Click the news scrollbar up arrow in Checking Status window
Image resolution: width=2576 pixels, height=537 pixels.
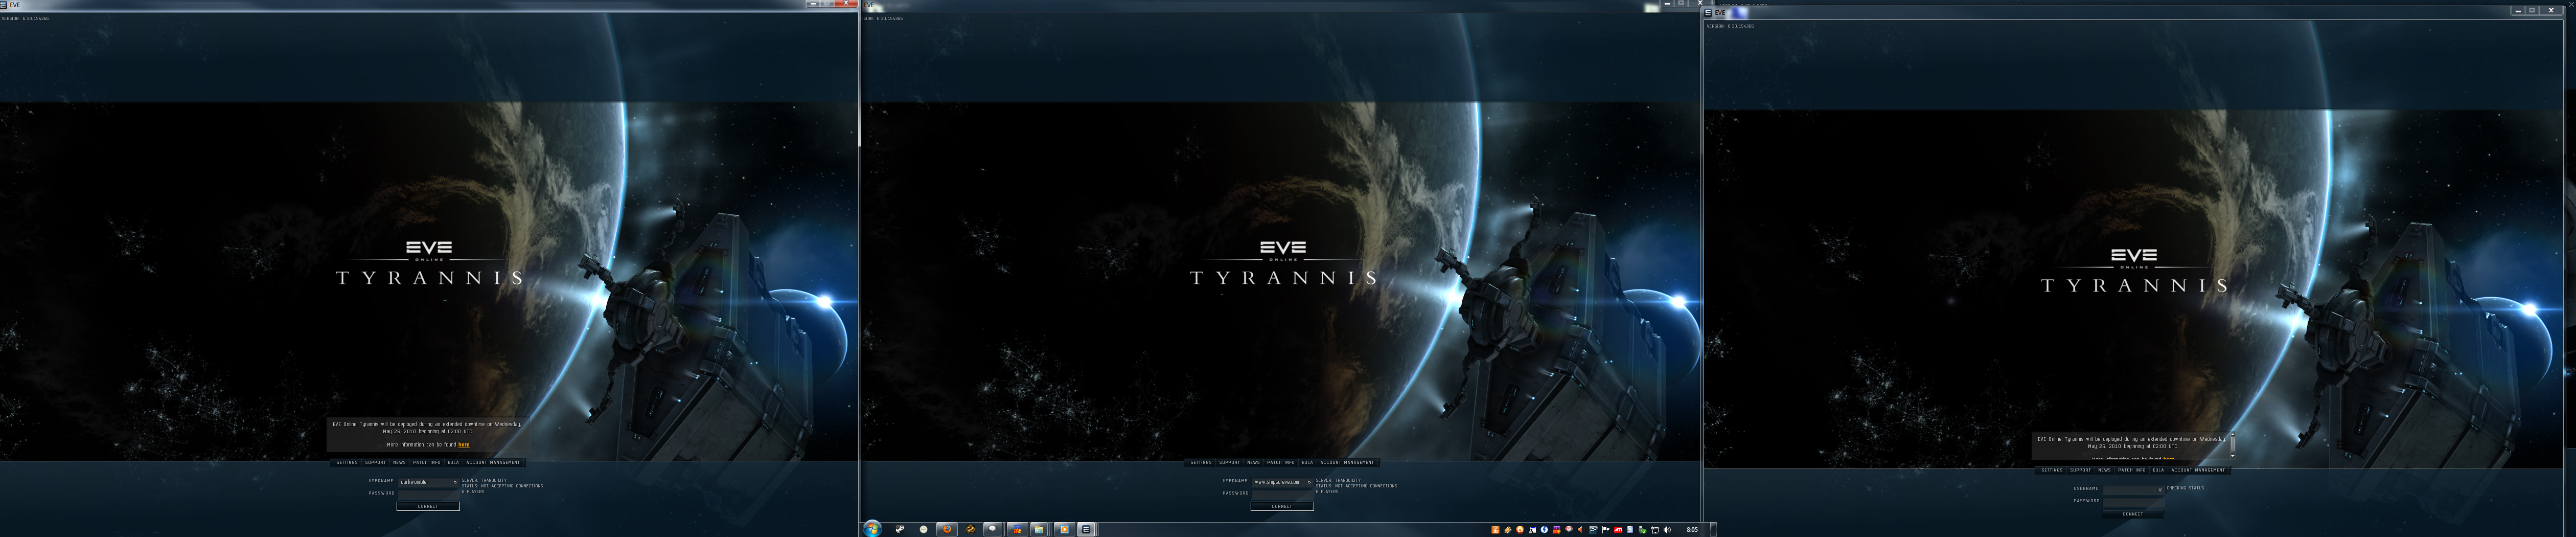[2232, 434]
